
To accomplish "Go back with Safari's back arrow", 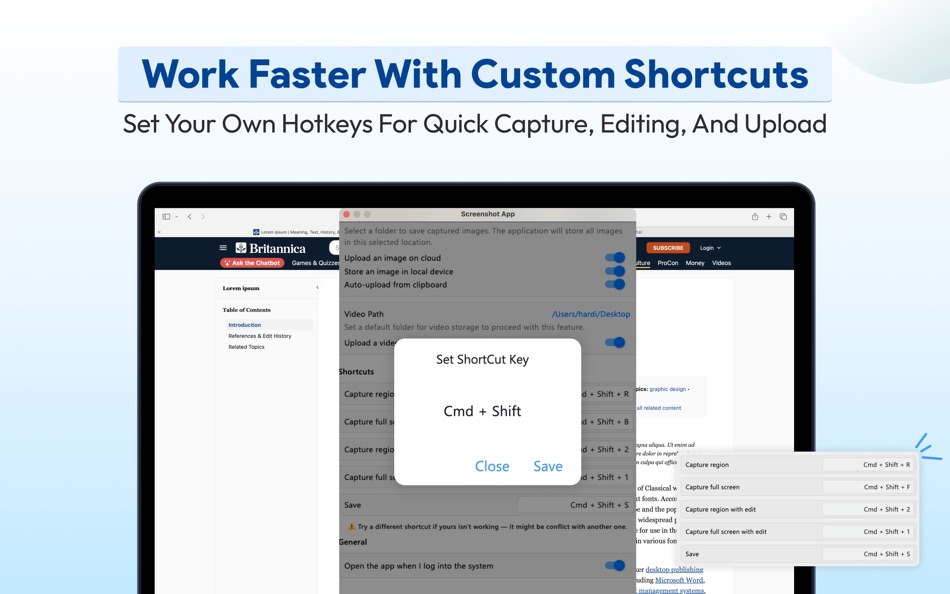I will coord(190,216).
